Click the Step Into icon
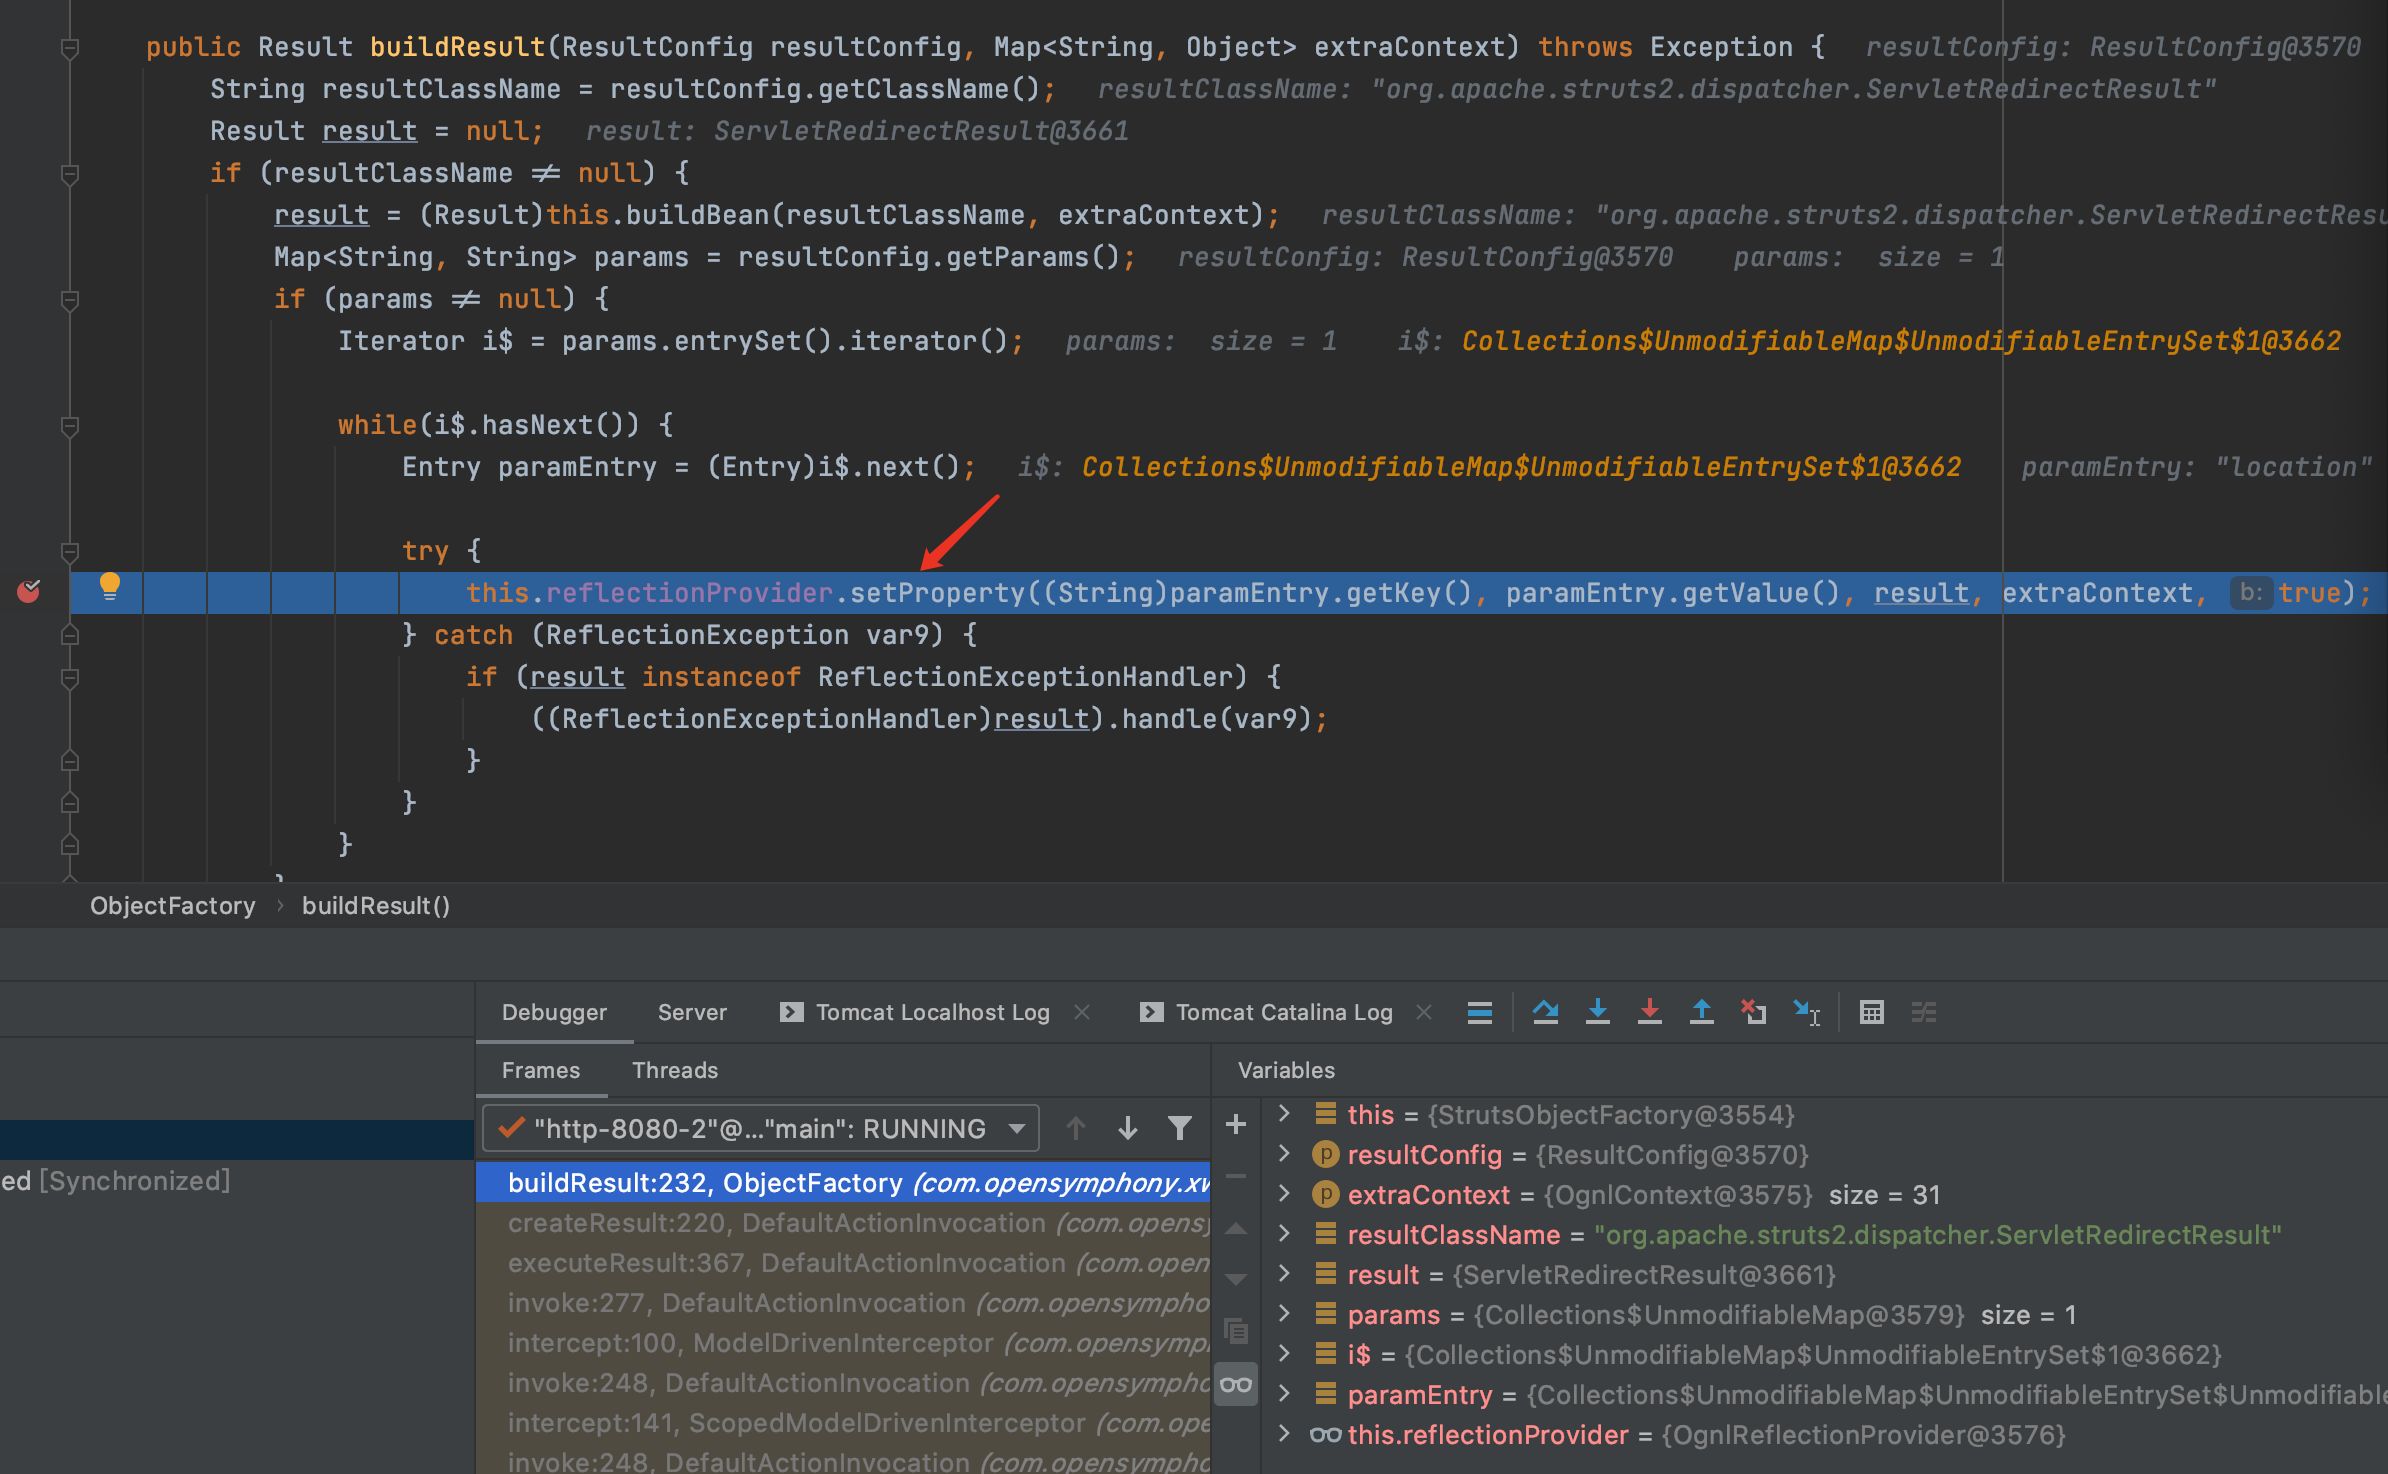 tap(1597, 1012)
